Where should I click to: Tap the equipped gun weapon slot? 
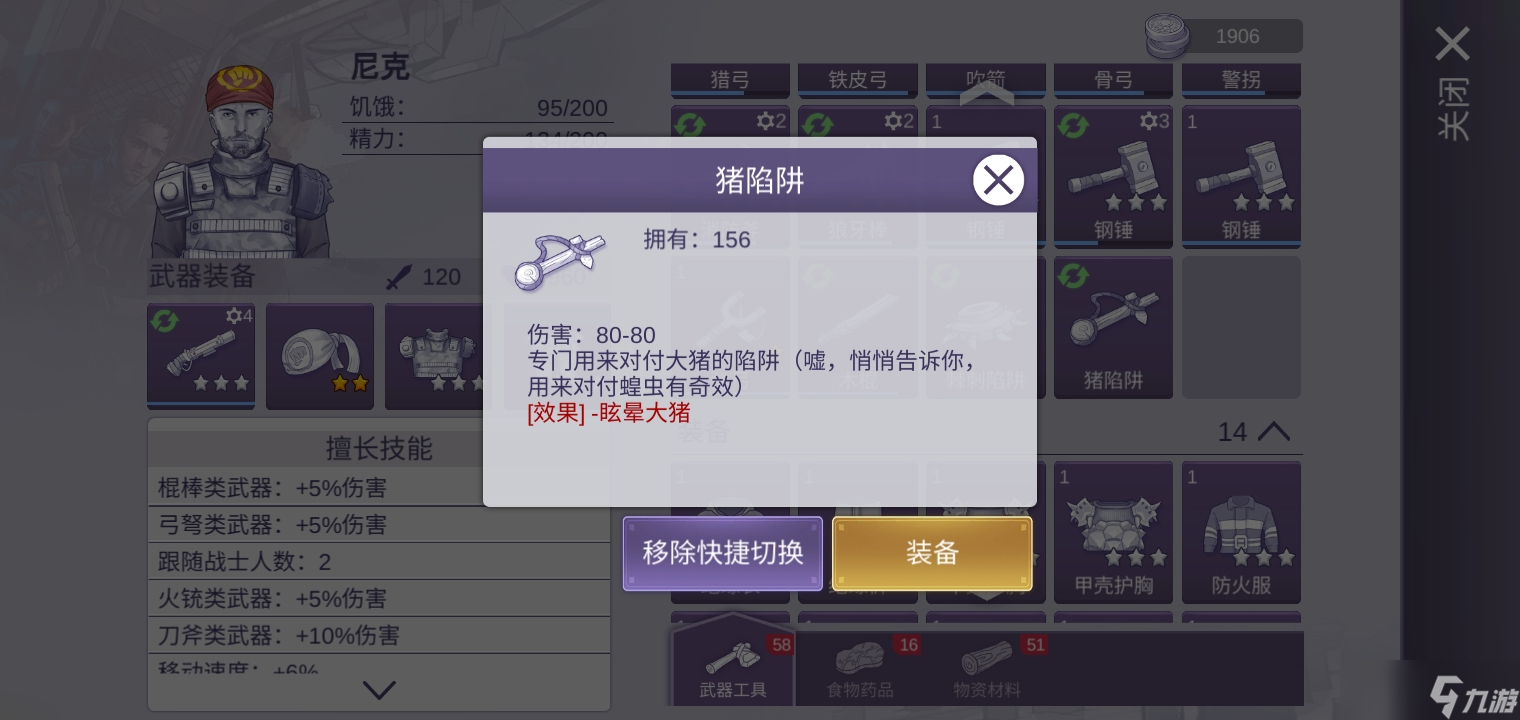pos(201,356)
